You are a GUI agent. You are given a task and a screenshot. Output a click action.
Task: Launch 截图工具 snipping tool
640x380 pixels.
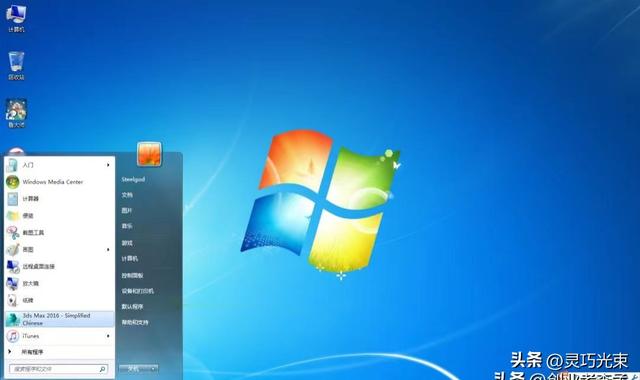click(x=59, y=233)
